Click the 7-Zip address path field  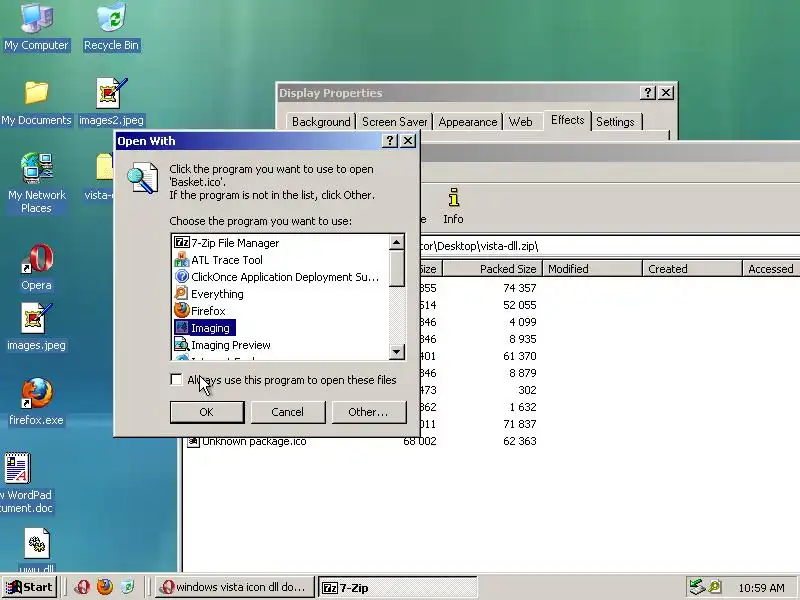610,246
